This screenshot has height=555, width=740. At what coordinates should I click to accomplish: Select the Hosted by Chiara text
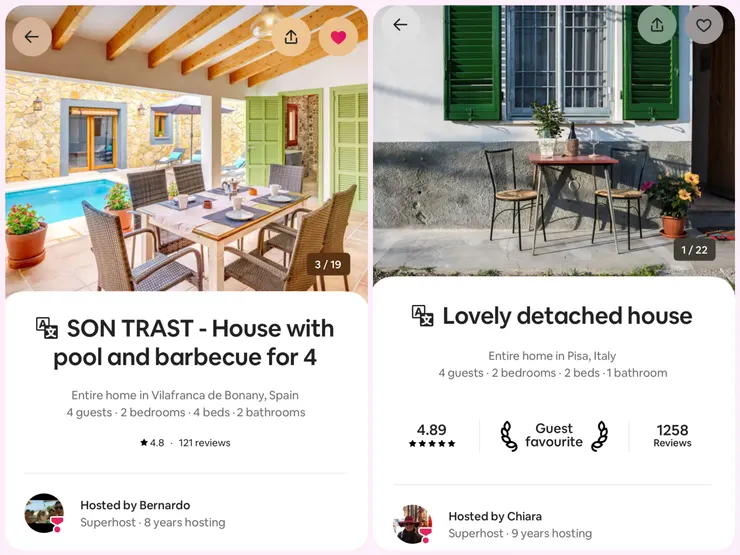495,516
